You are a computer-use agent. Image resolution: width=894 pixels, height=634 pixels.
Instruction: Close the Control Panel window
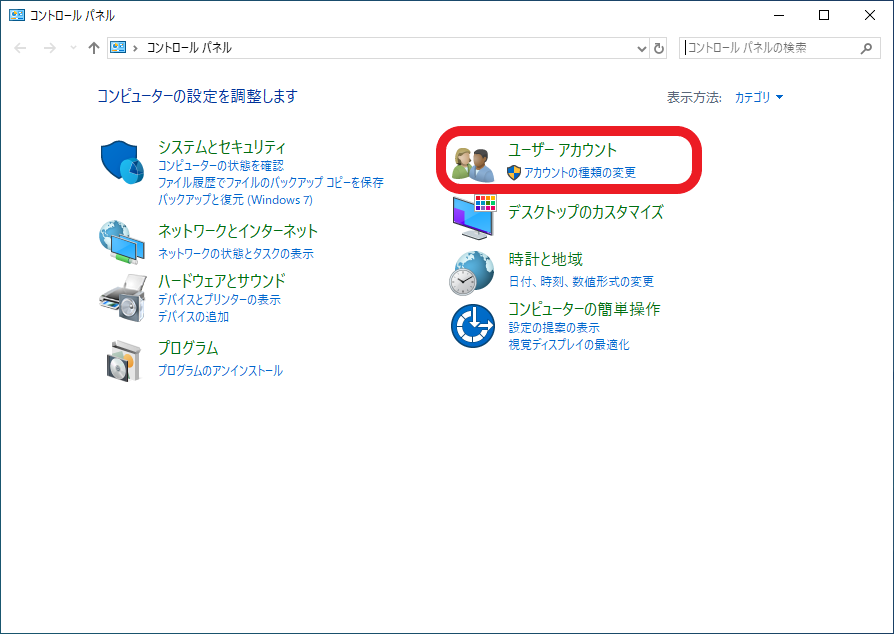pos(869,15)
